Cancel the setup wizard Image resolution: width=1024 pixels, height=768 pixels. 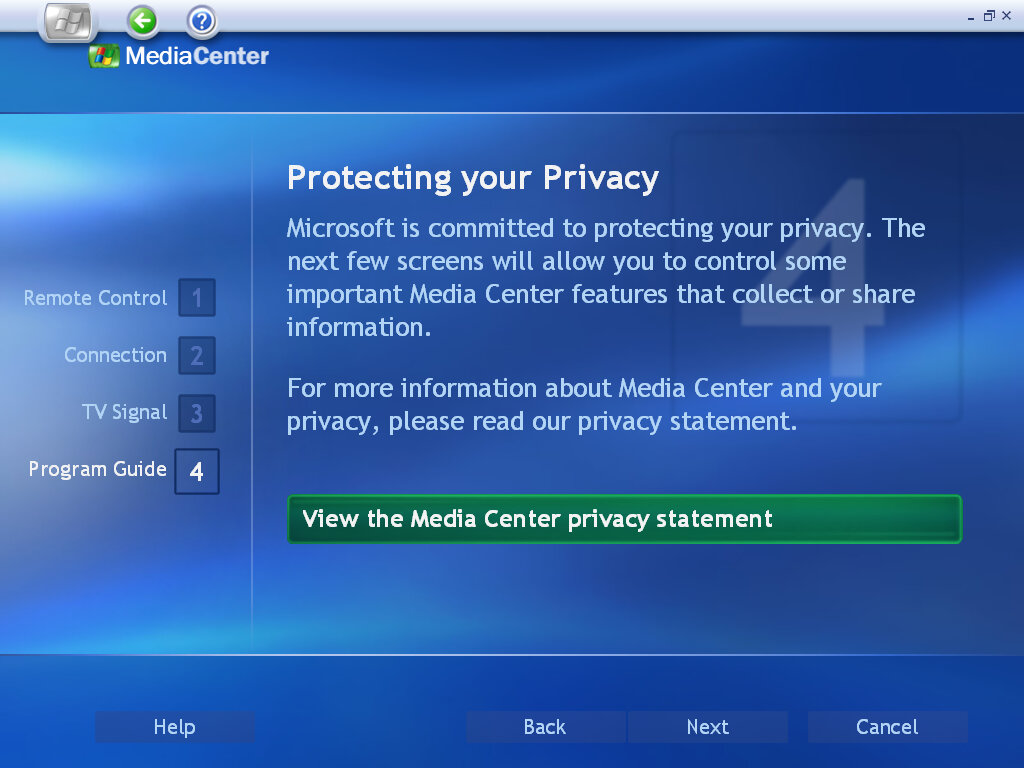(x=887, y=727)
